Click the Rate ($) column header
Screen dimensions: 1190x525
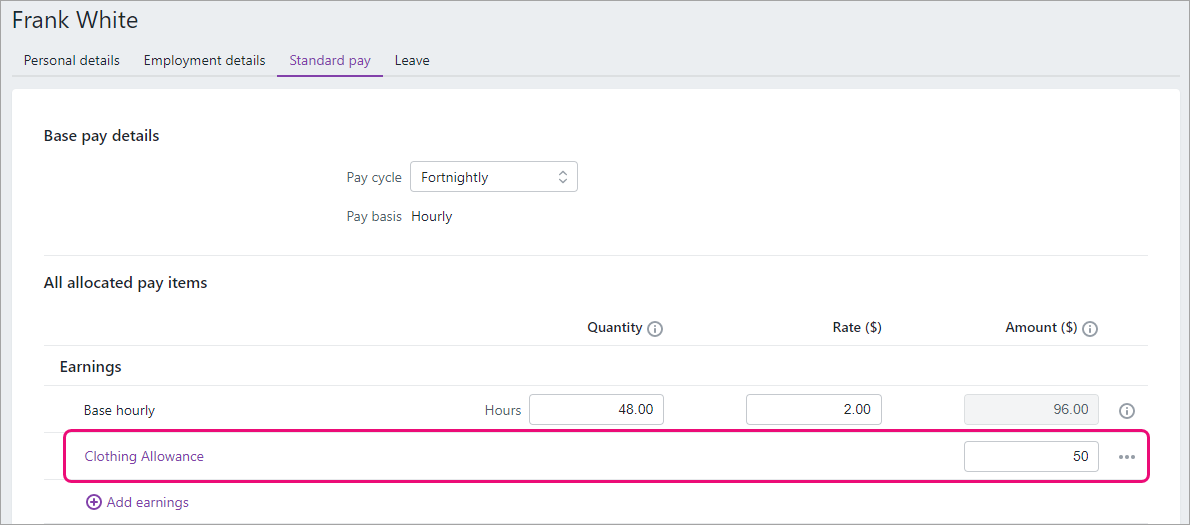click(x=852, y=328)
